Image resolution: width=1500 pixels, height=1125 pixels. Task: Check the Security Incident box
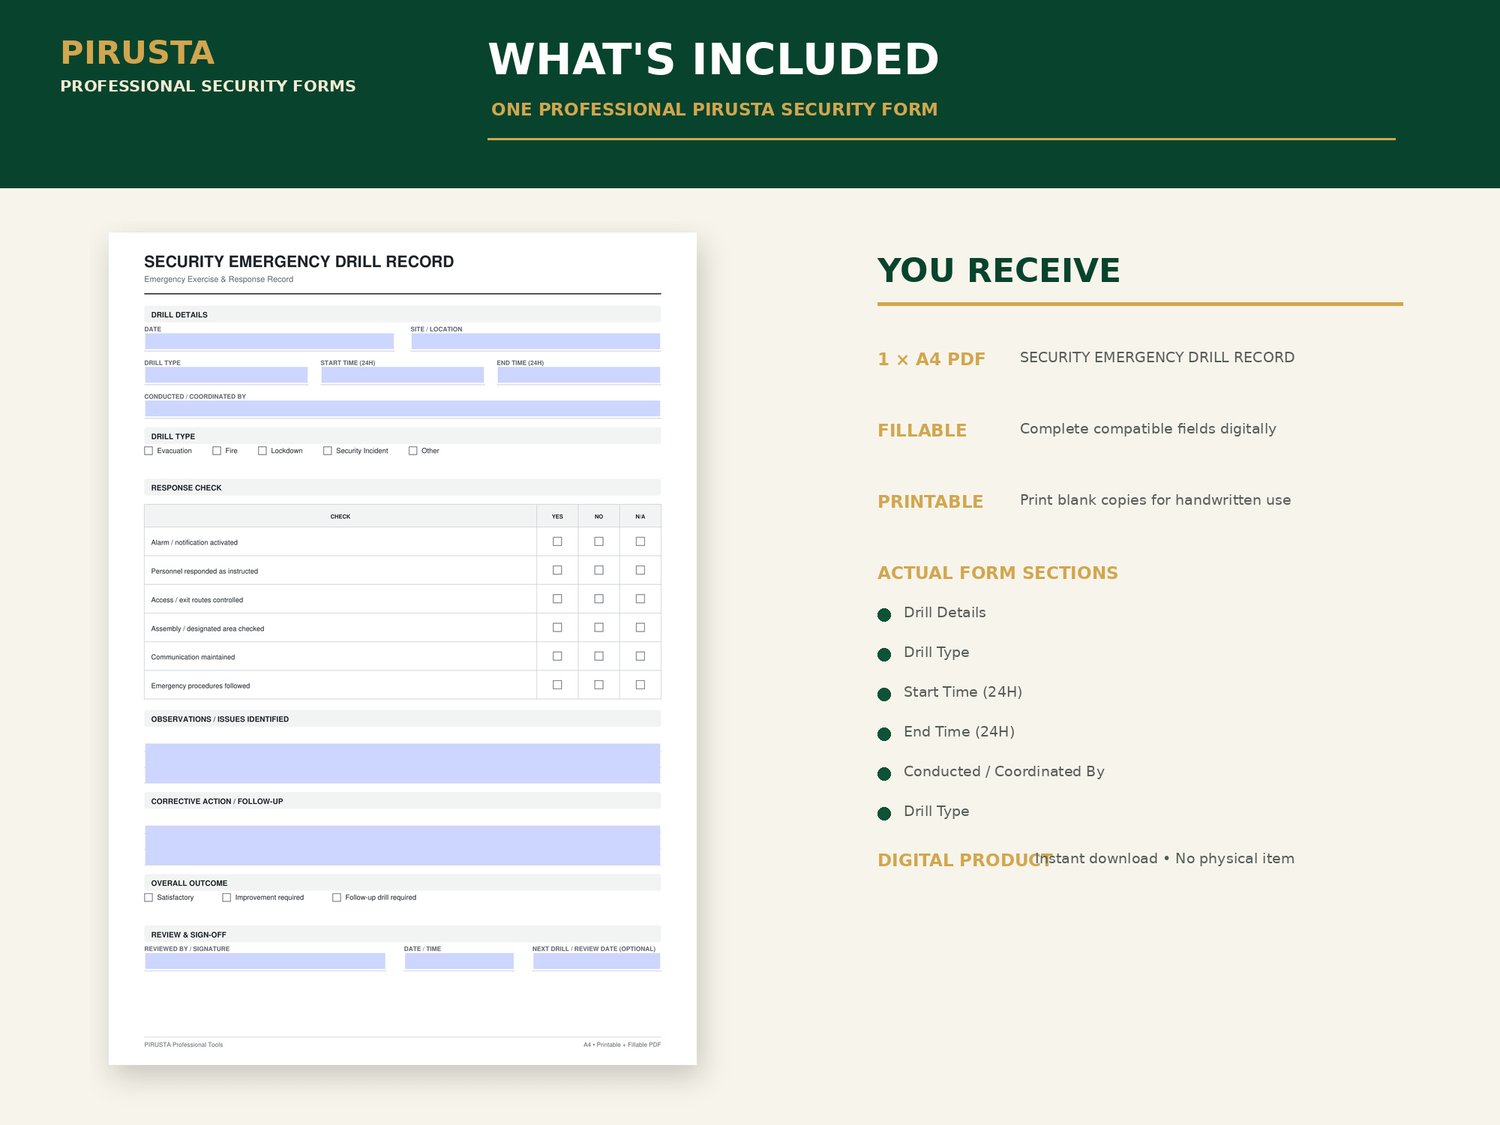point(328,451)
